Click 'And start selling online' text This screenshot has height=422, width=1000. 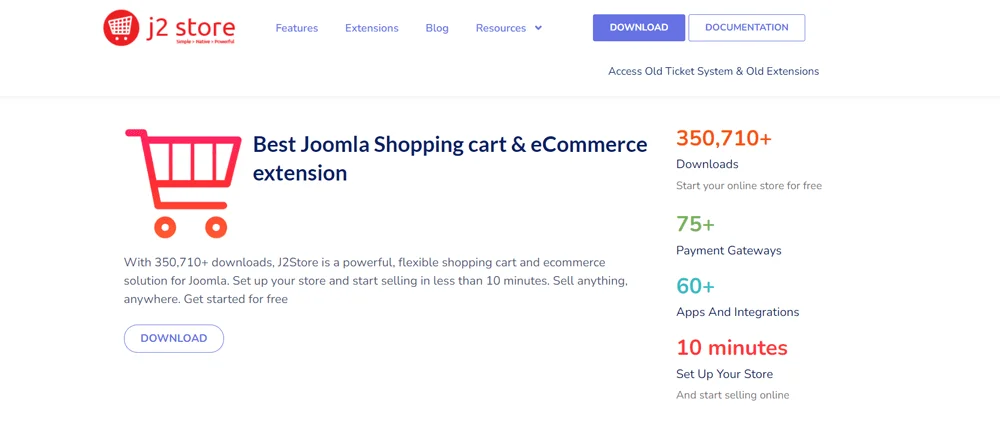click(x=733, y=395)
